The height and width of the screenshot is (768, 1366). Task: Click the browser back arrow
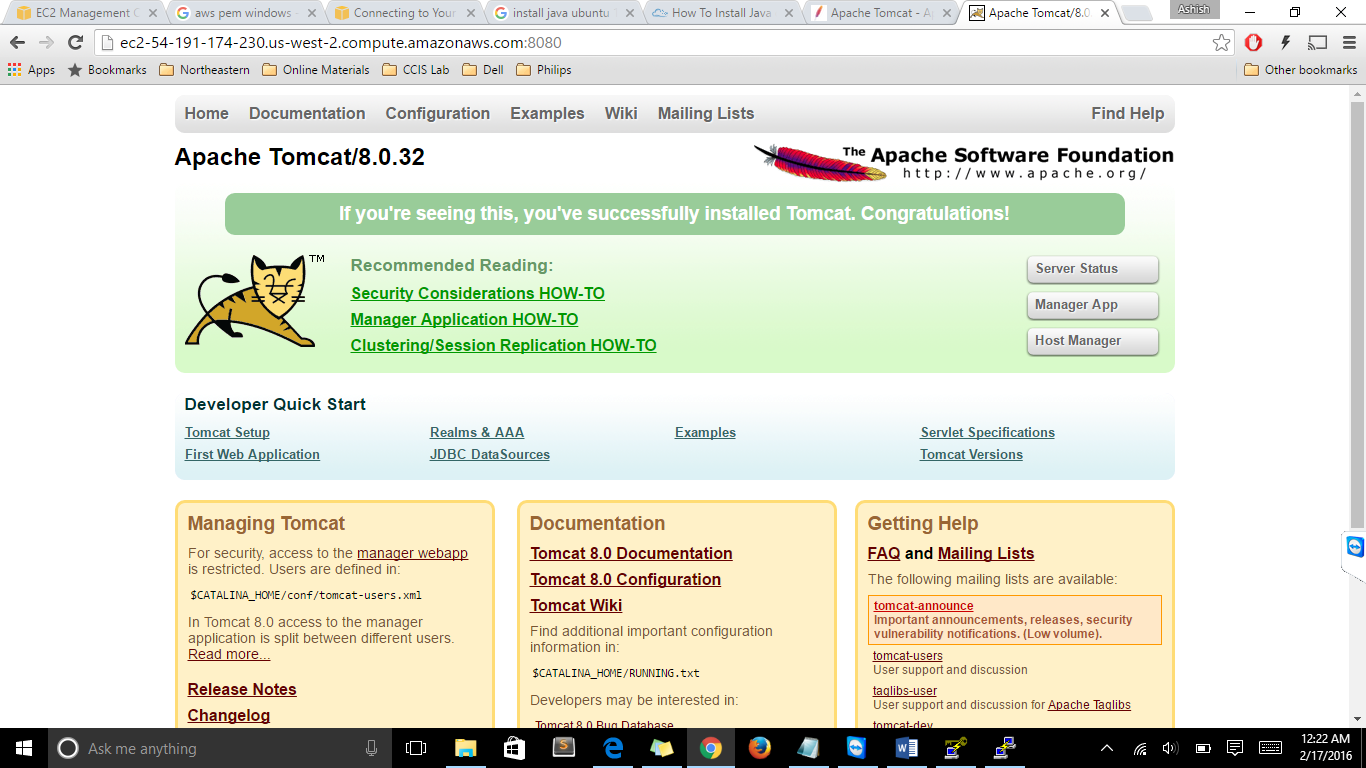[x=17, y=43]
